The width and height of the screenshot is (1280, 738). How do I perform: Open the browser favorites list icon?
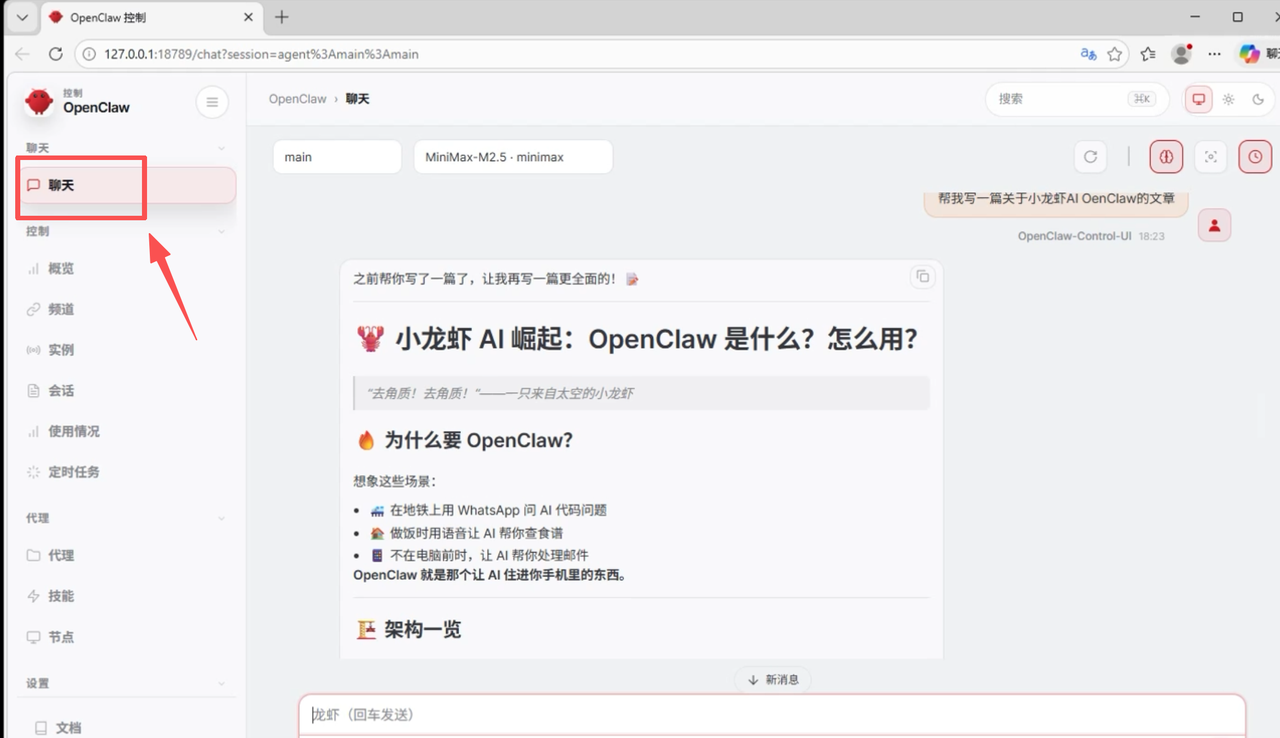tap(1148, 54)
